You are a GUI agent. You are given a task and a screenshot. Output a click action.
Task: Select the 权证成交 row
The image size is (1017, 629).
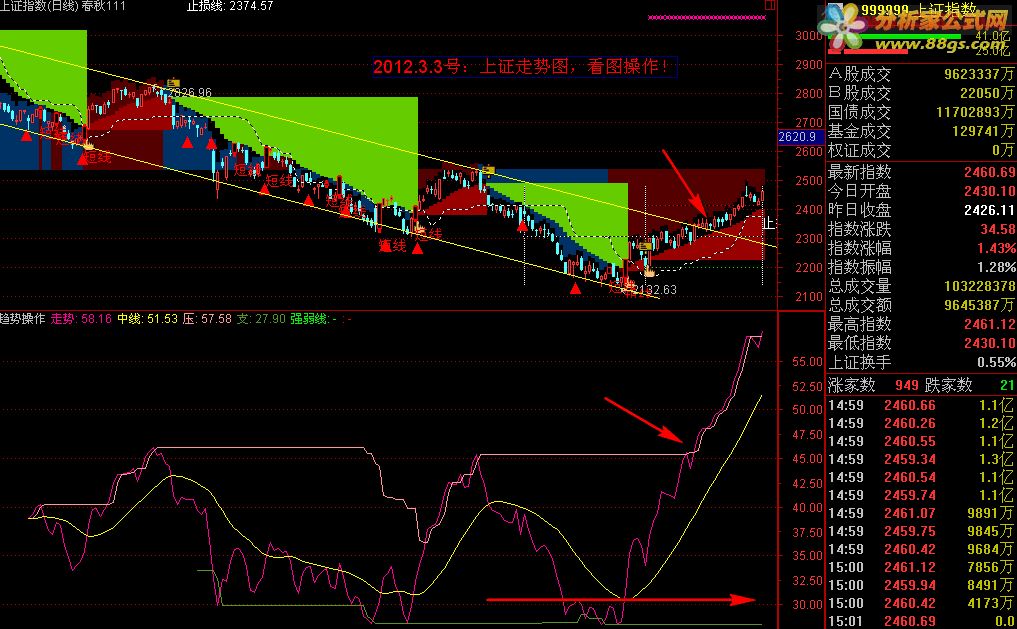point(922,150)
